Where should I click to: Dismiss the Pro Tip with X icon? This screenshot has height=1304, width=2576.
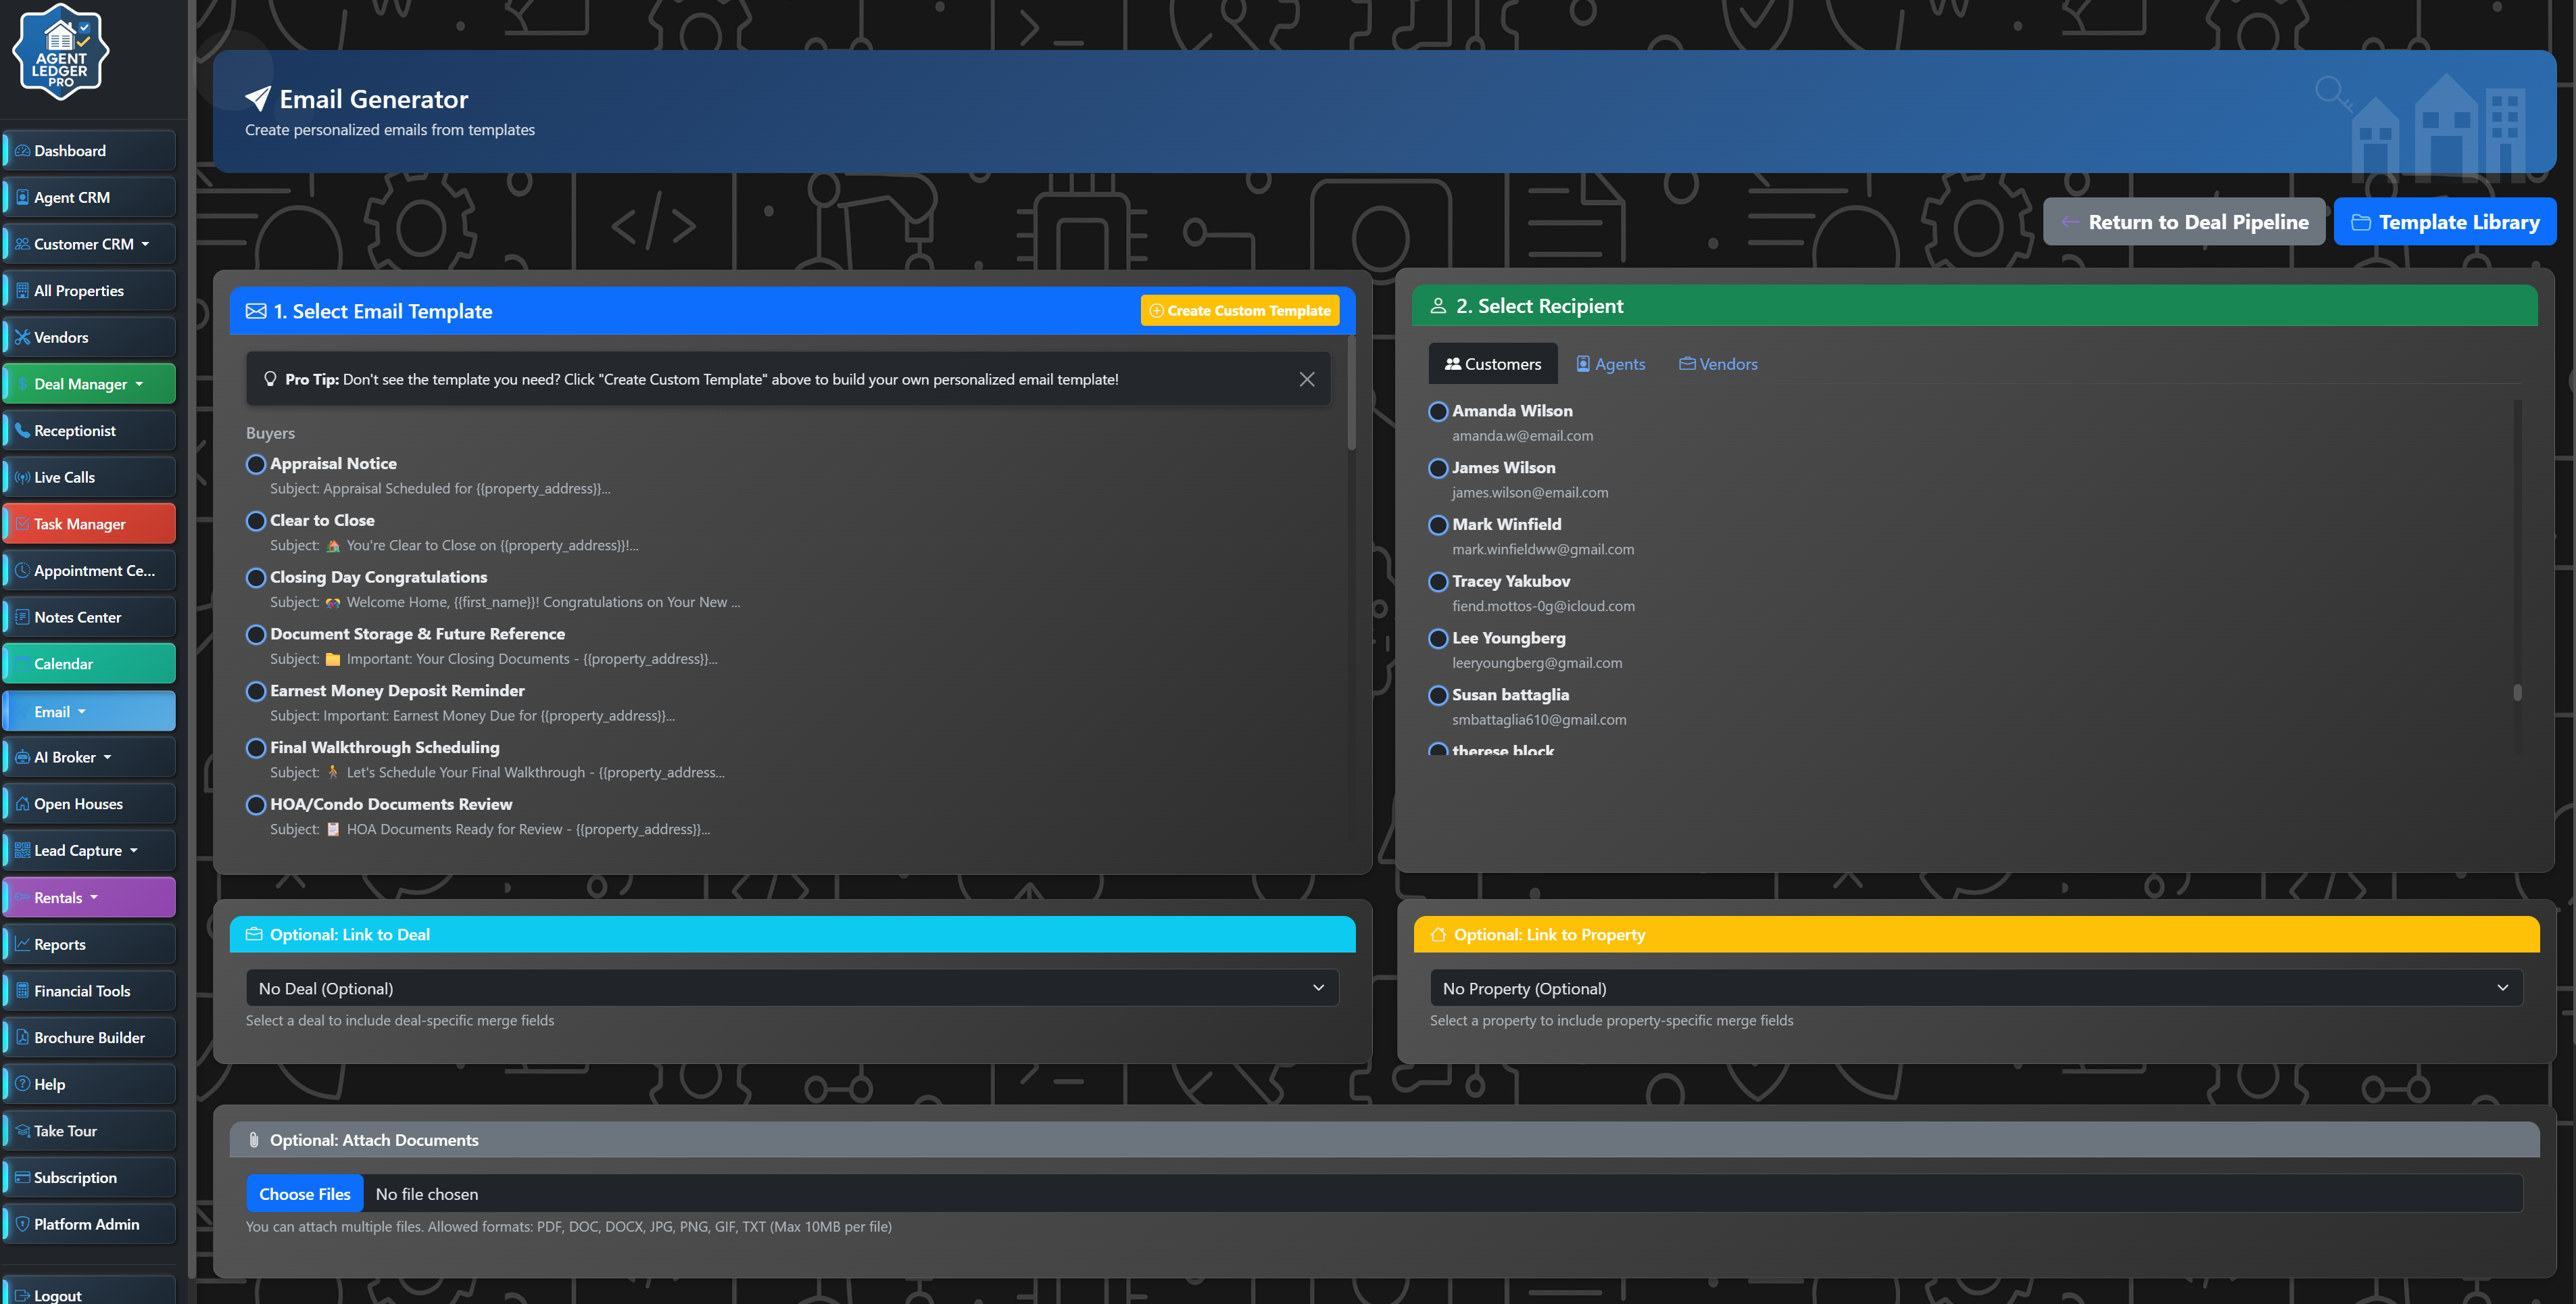[1306, 379]
